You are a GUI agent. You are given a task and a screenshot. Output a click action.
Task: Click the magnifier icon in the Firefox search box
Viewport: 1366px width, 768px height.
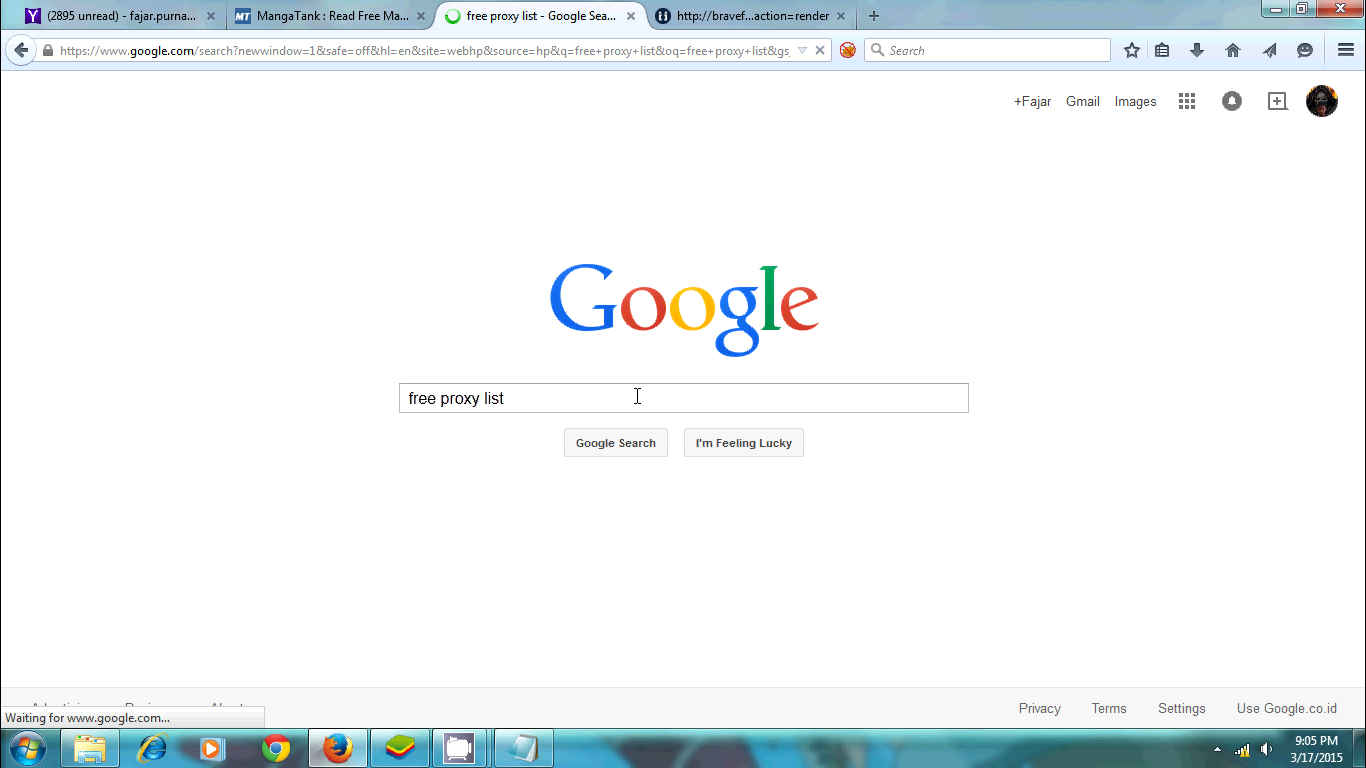coord(877,50)
